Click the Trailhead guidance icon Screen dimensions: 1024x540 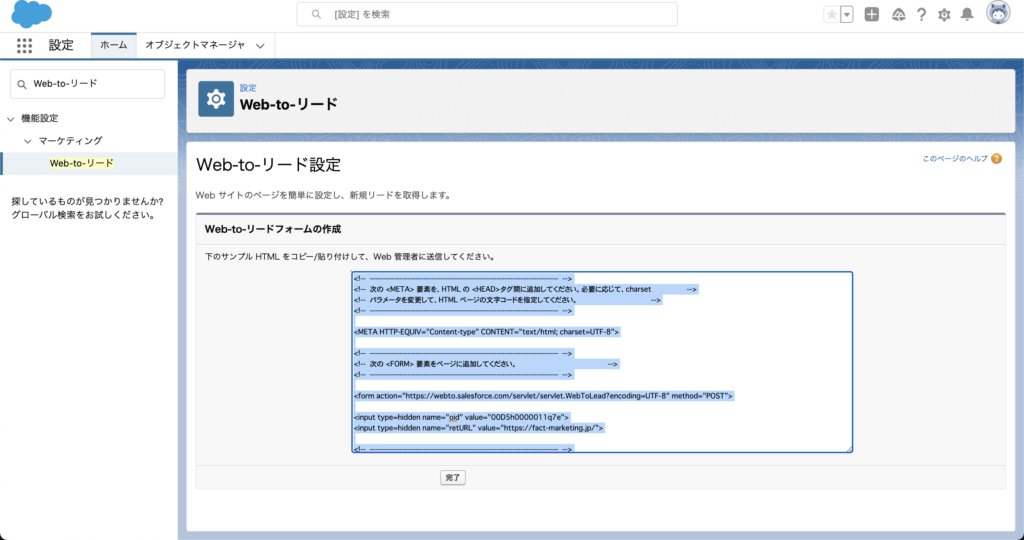click(x=899, y=14)
